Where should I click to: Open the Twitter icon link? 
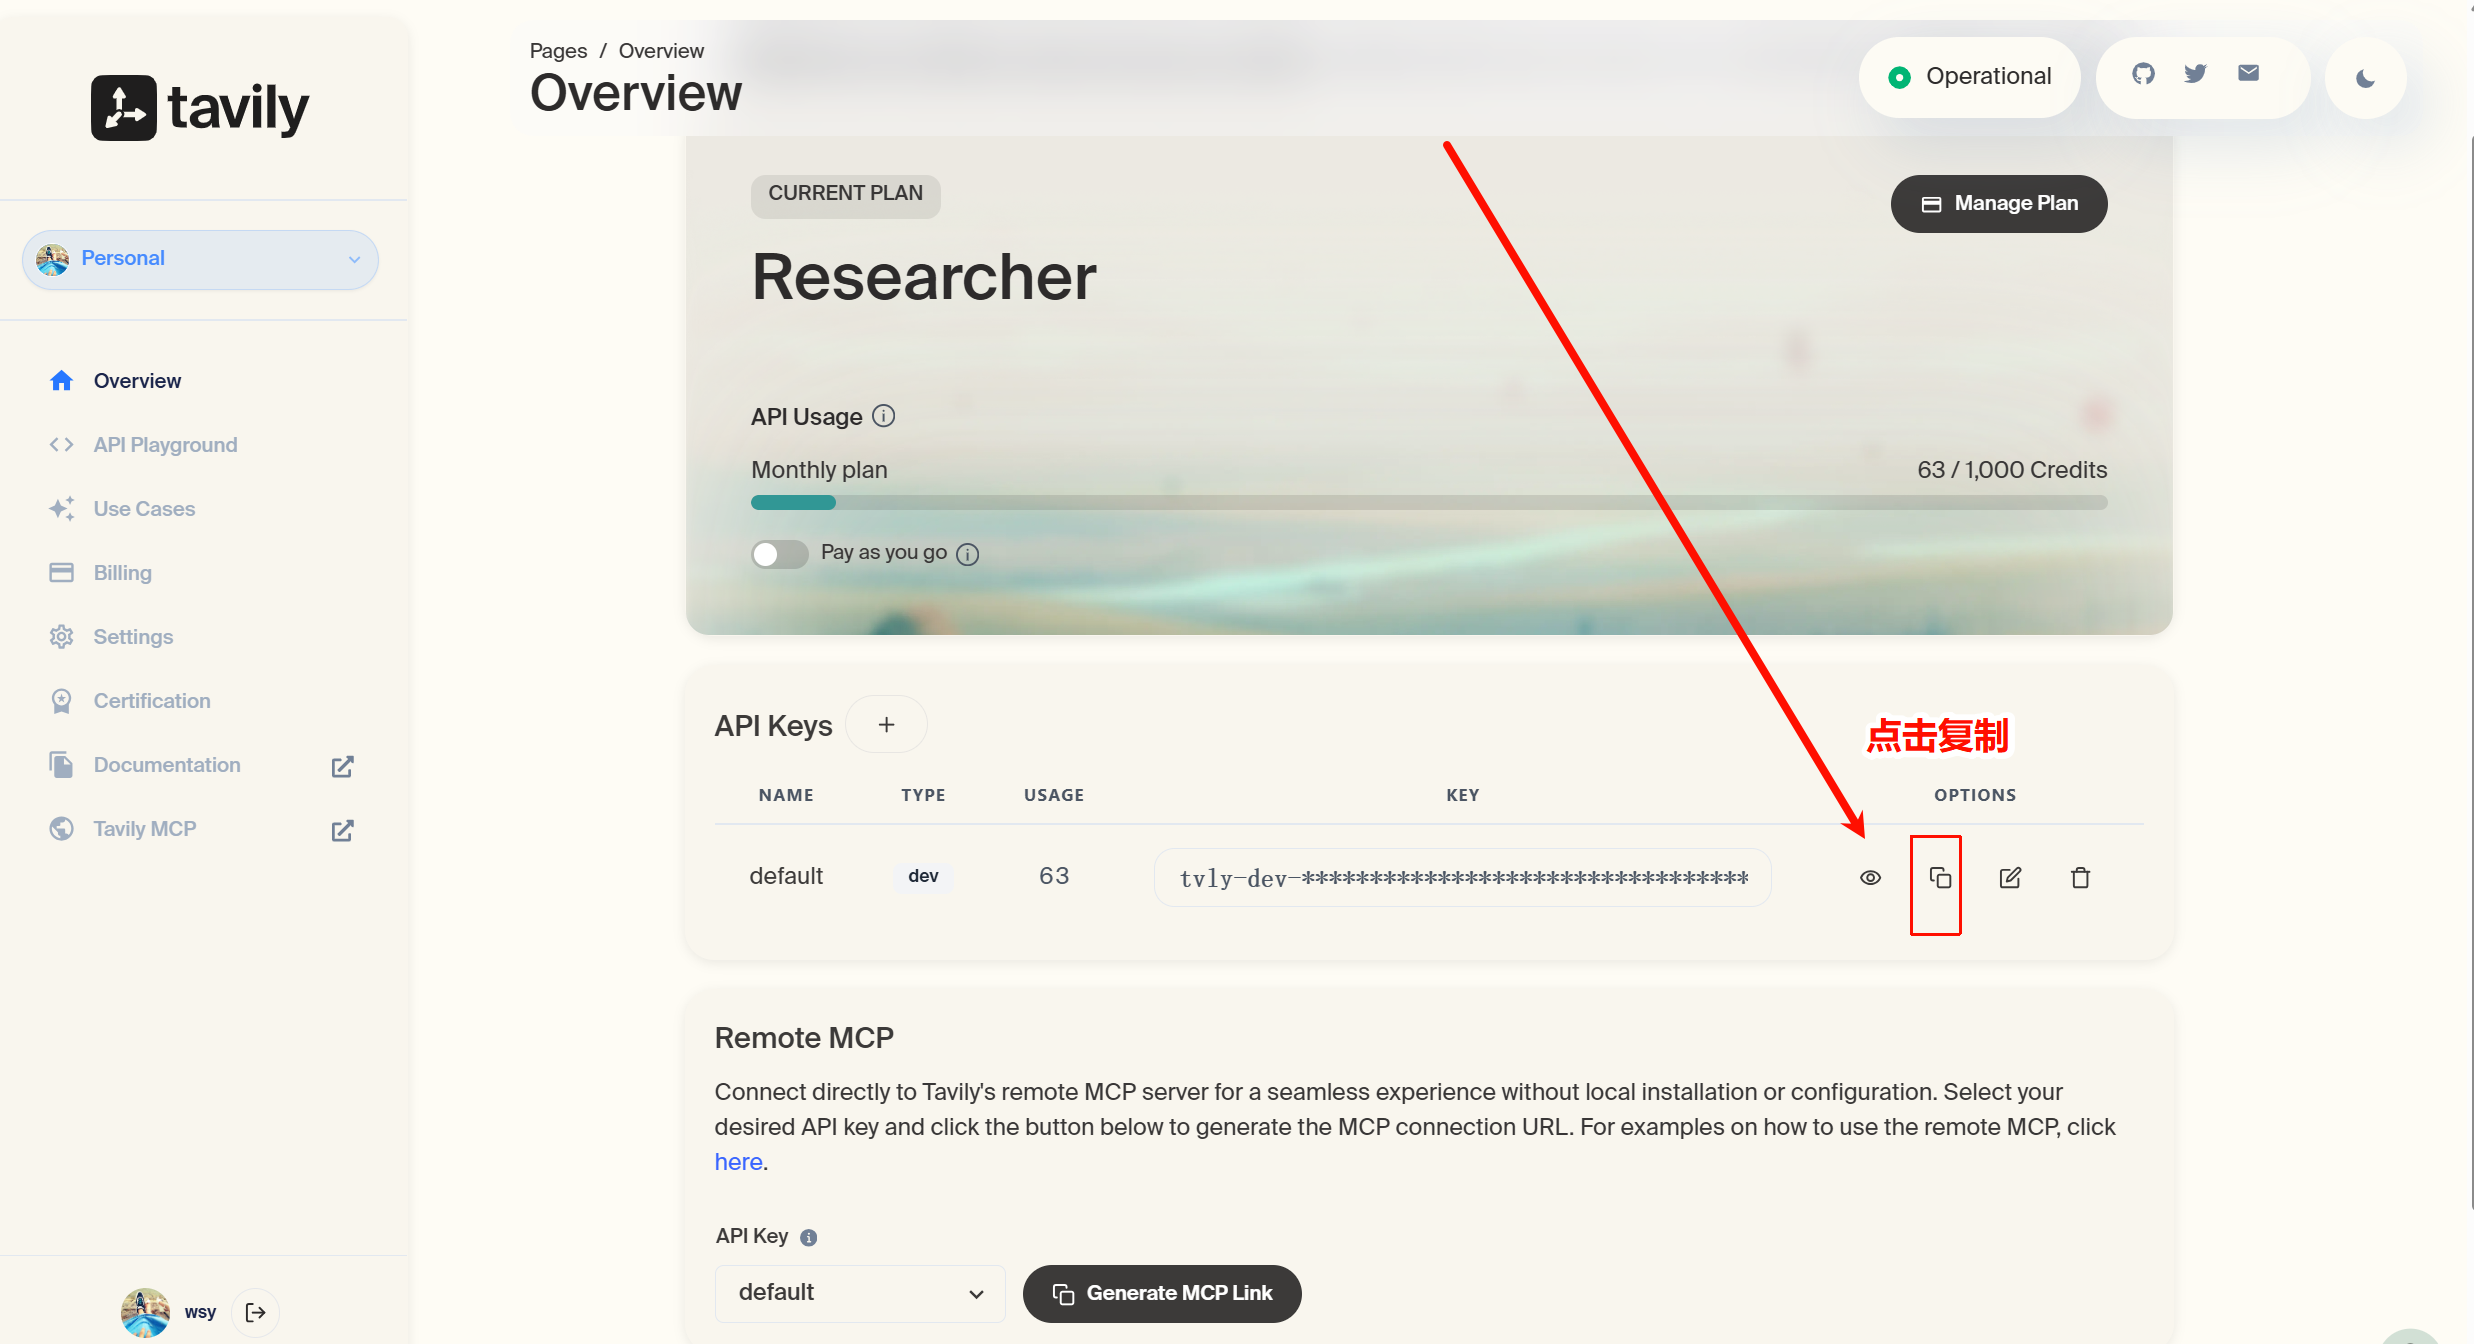(x=2195, y=74)
